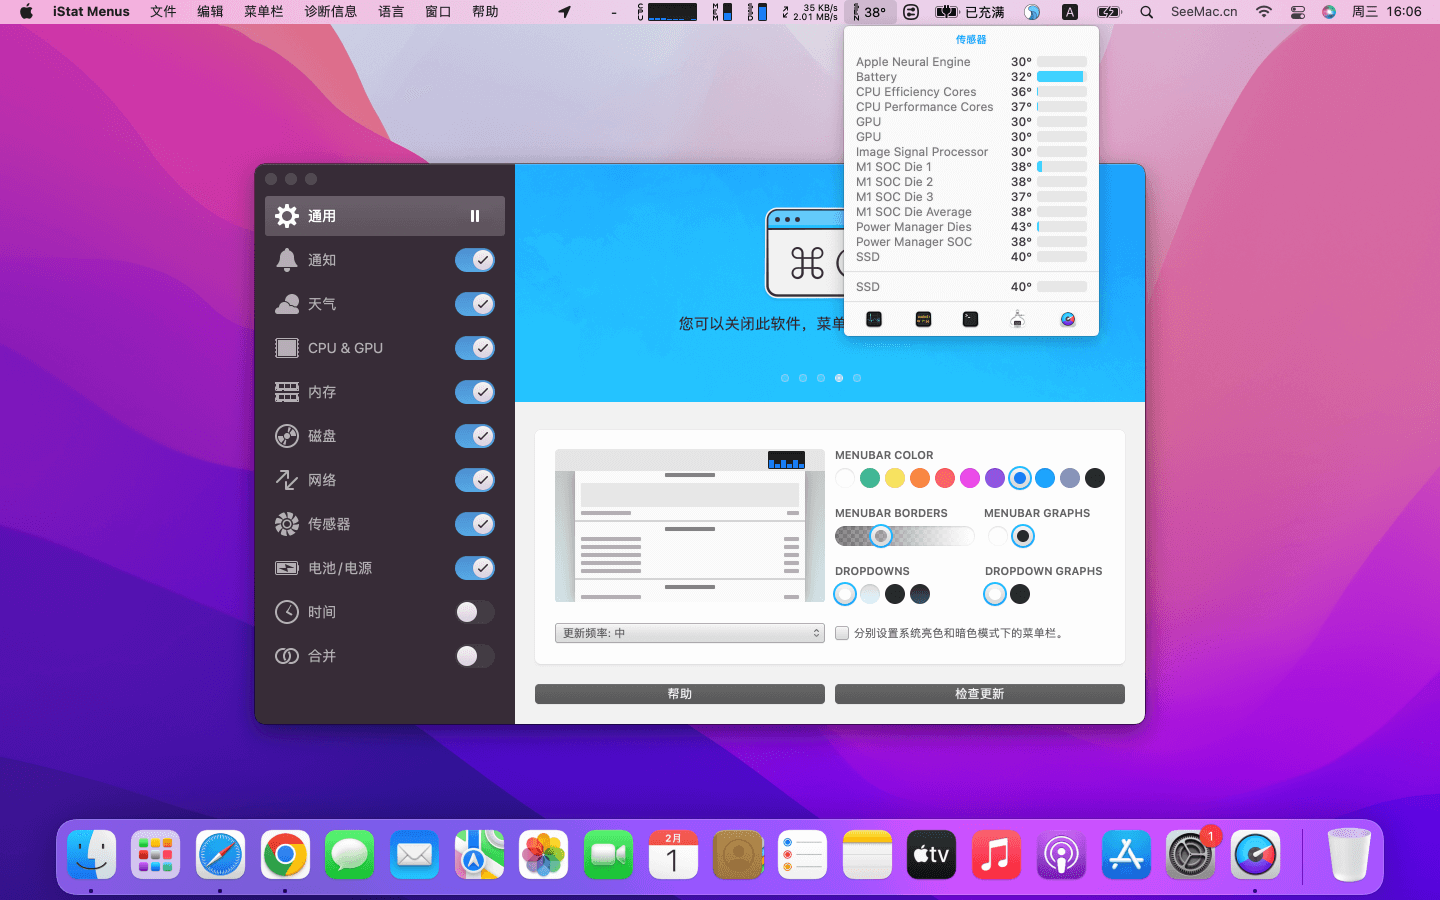Open the 语言 language menu

click(x=391, y=12)
